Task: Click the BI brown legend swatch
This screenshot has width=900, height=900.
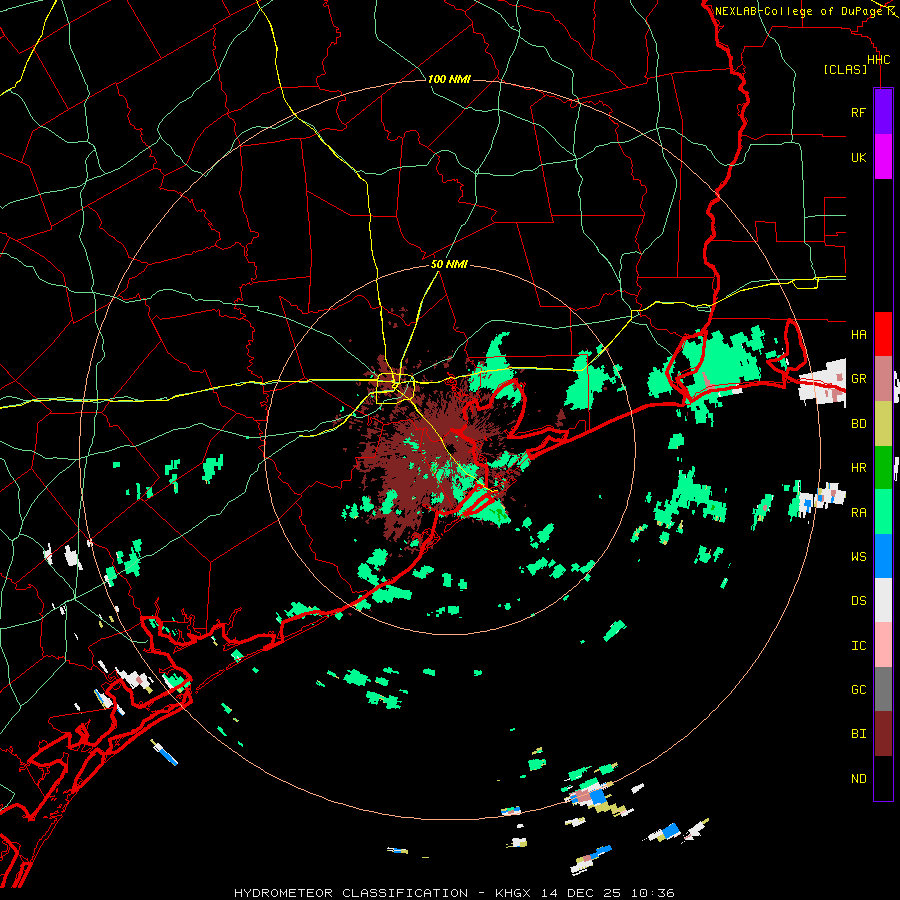Action: [x=883, y=734]
